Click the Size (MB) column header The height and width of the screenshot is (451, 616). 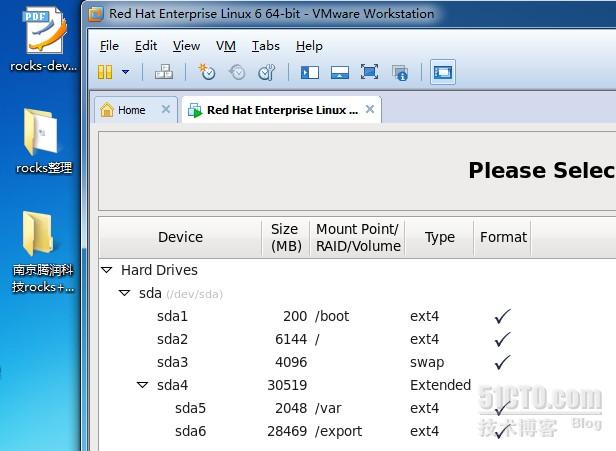click(x=286, y=237)
